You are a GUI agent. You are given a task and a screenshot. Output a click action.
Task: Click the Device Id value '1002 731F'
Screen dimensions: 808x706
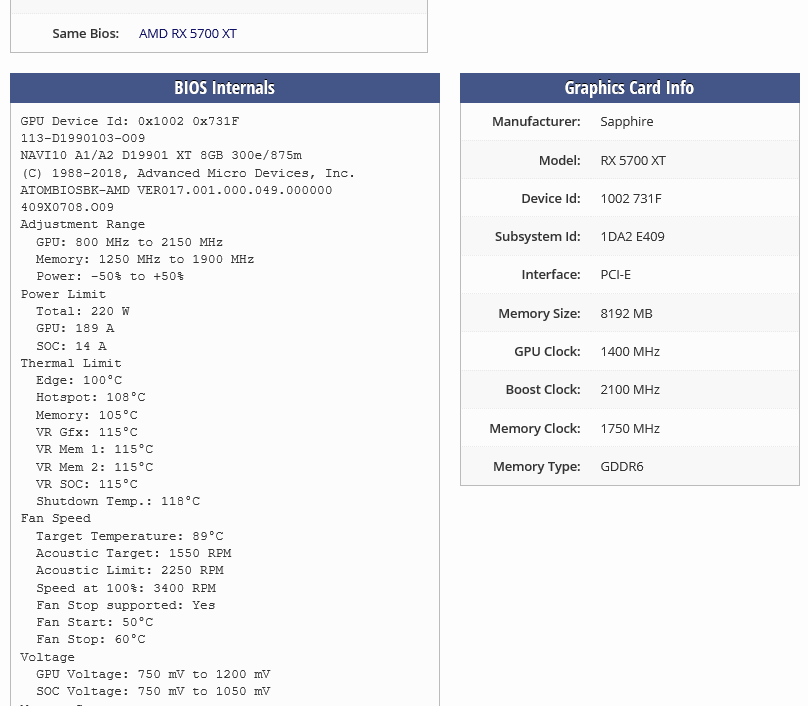coord(631,198)
